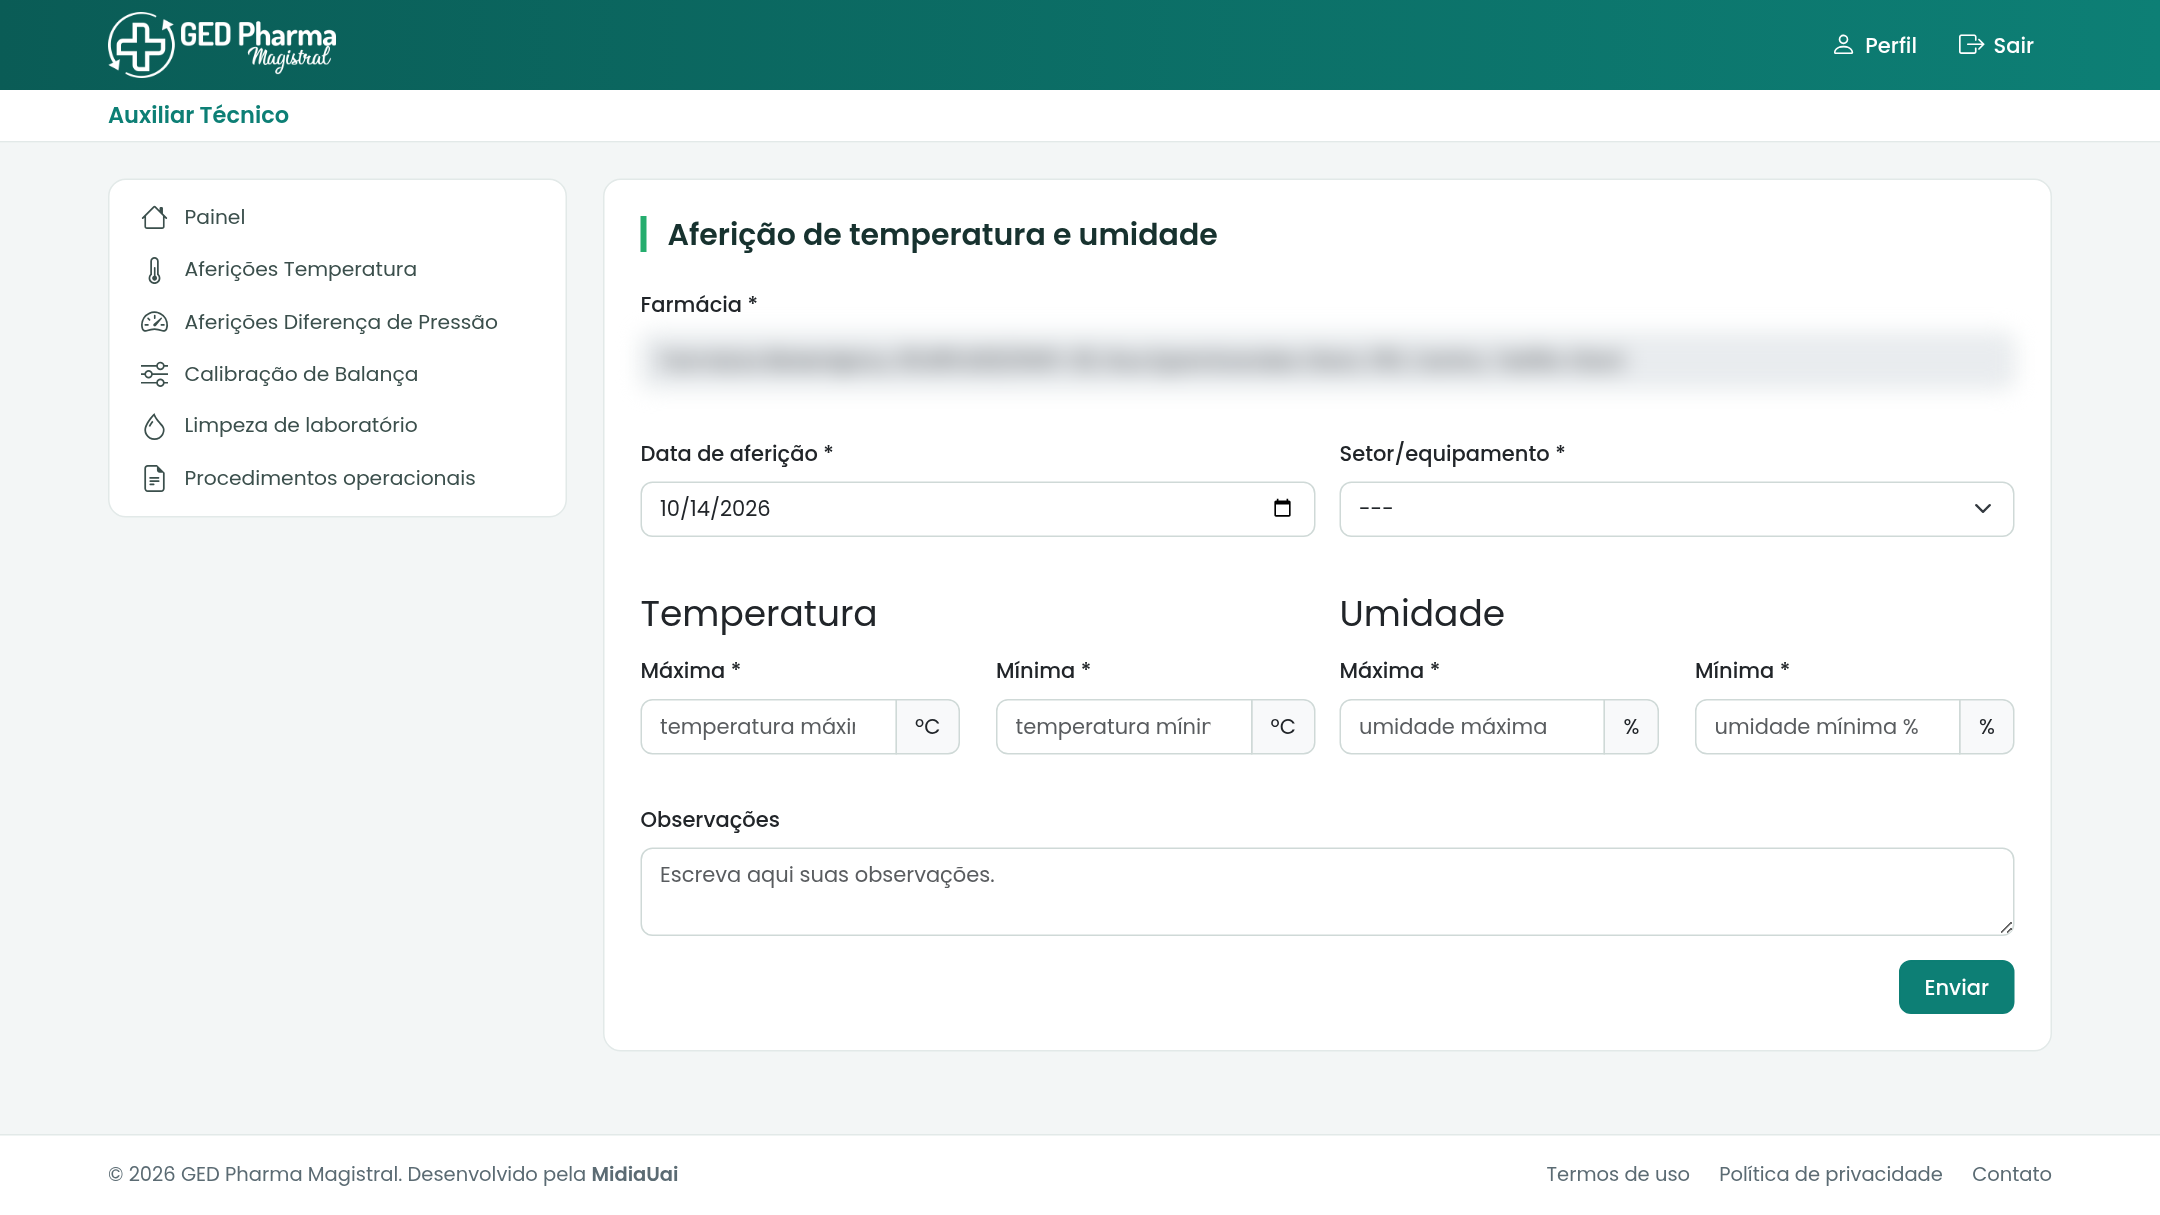
Task: Click the Umidade section heading
Action: [1422, 613]
